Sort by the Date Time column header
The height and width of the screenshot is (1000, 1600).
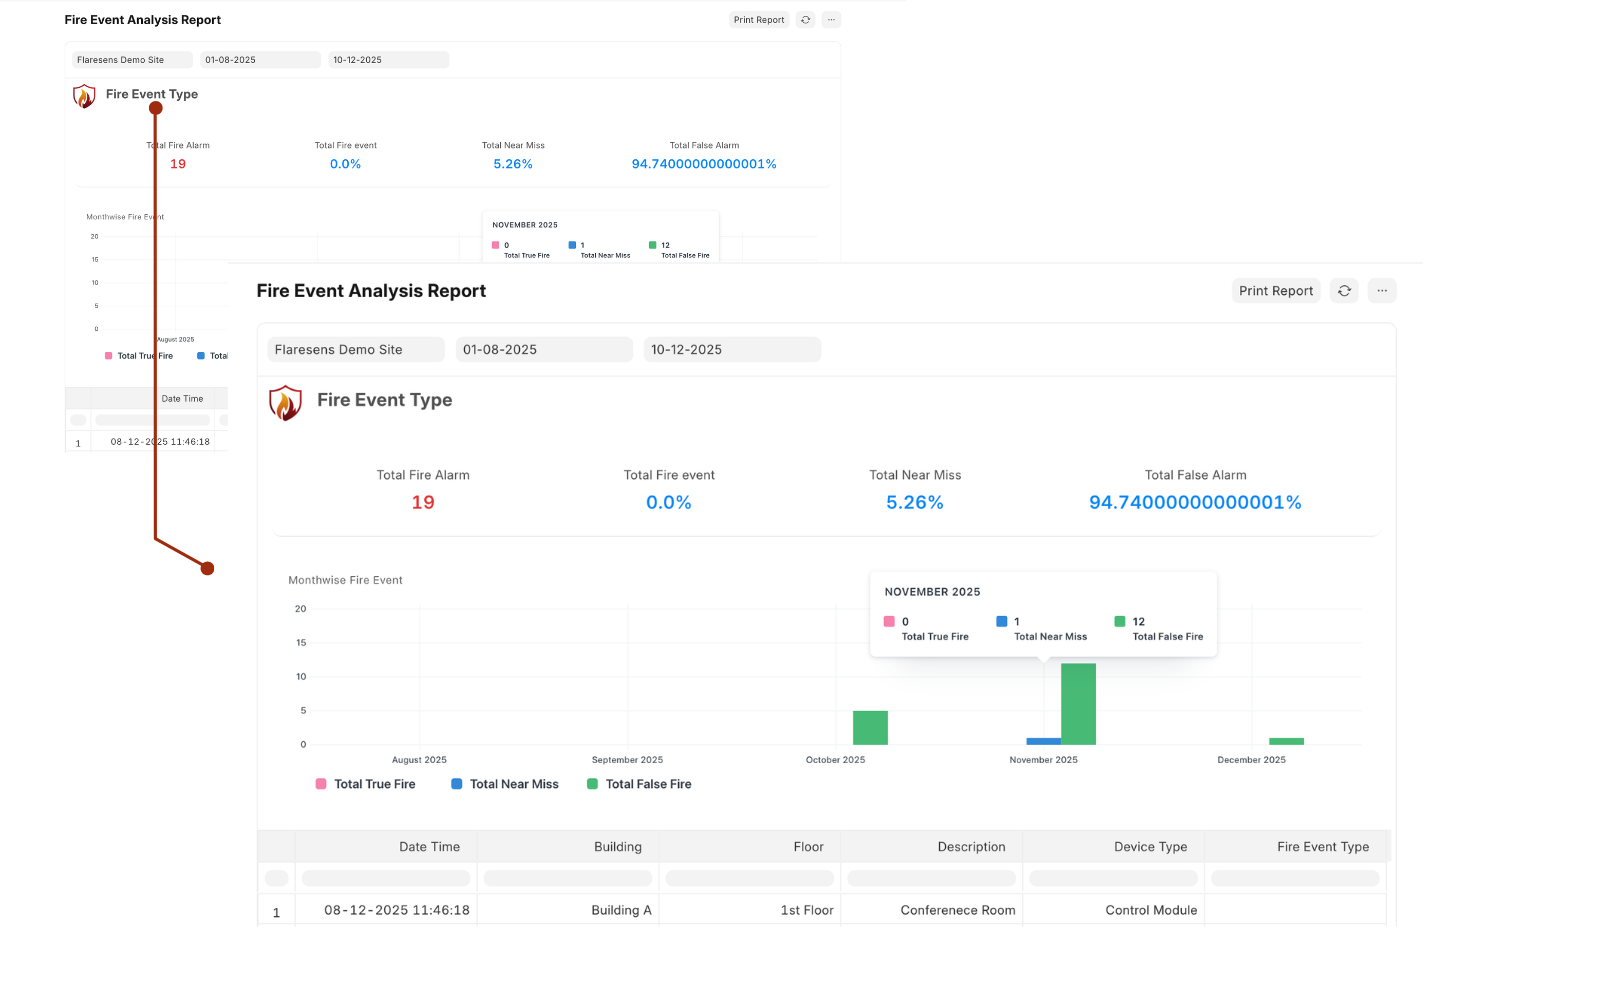coord(429,846)
